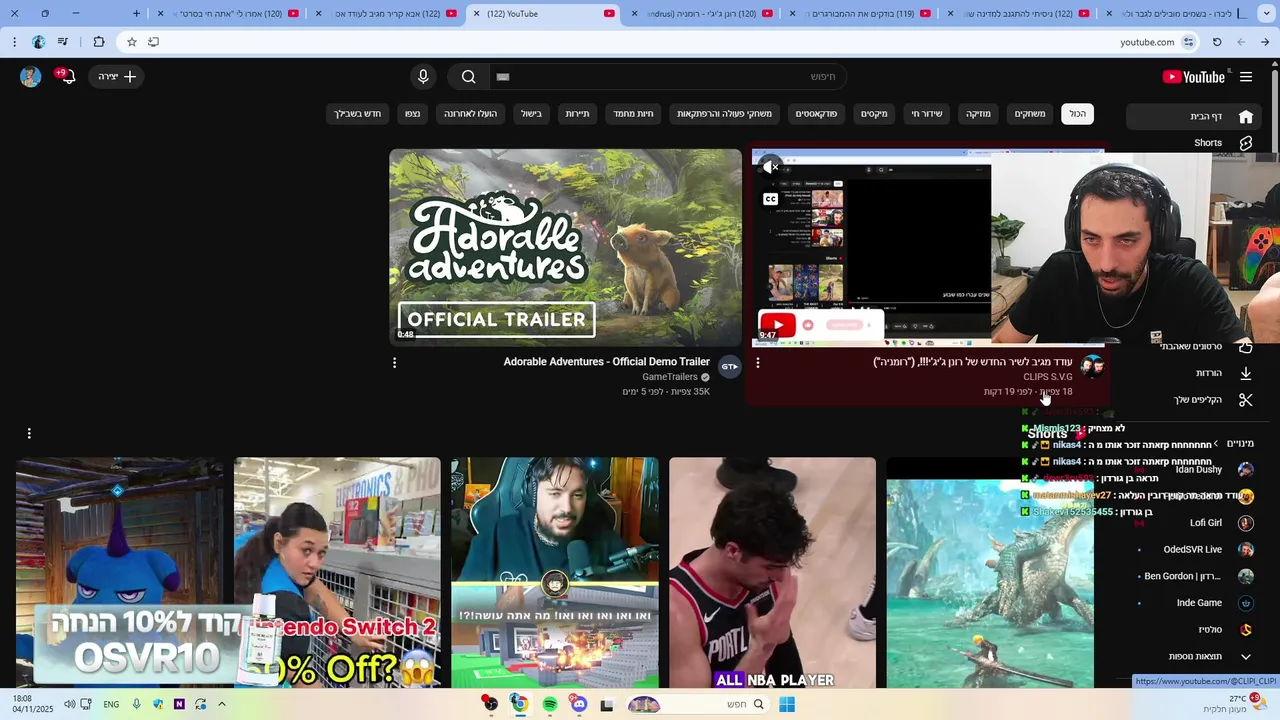The height and width of the screenshot is (720, 1280).
Task: Reload the page in the browser toolbar
Action: (x=1217, y=42)
